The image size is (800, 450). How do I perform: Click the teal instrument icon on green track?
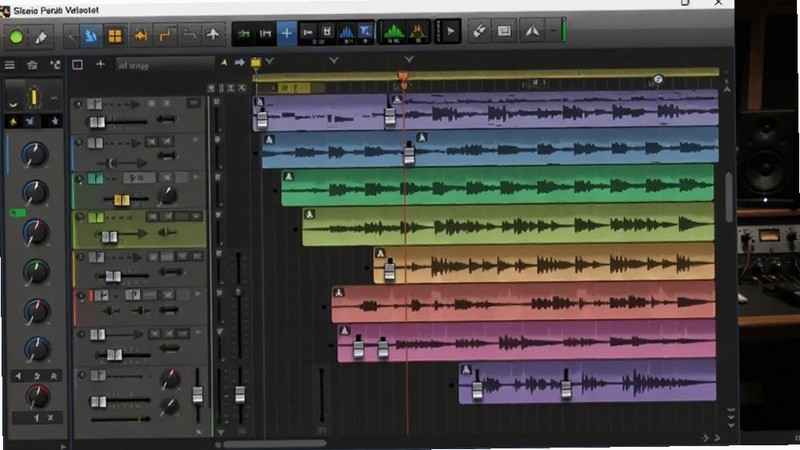[95, 178]
